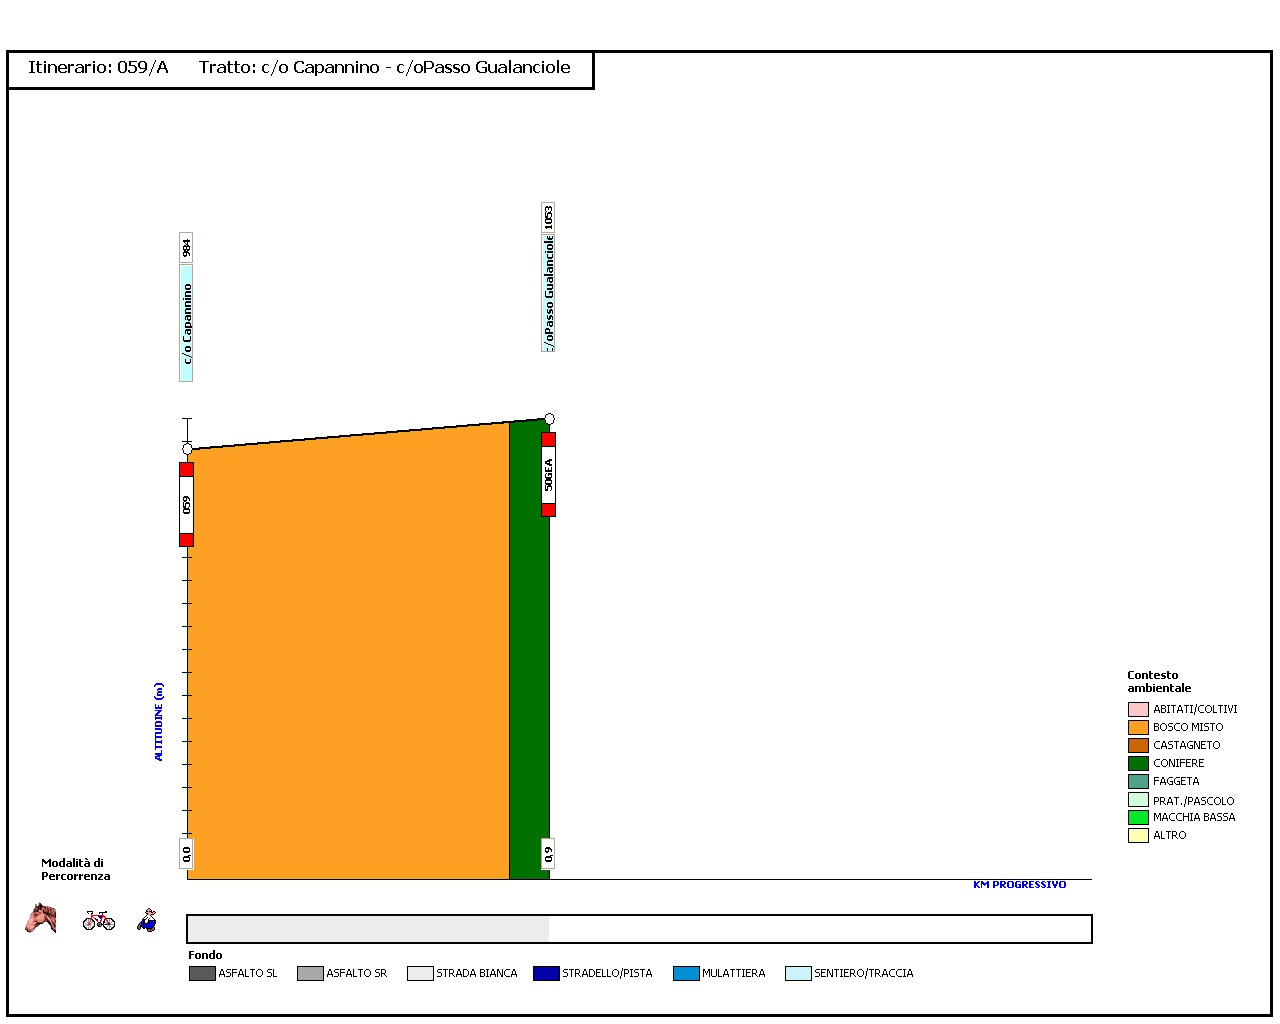Click the 0.9 km distance label
1280x1024 pixels.
point(548,854)
